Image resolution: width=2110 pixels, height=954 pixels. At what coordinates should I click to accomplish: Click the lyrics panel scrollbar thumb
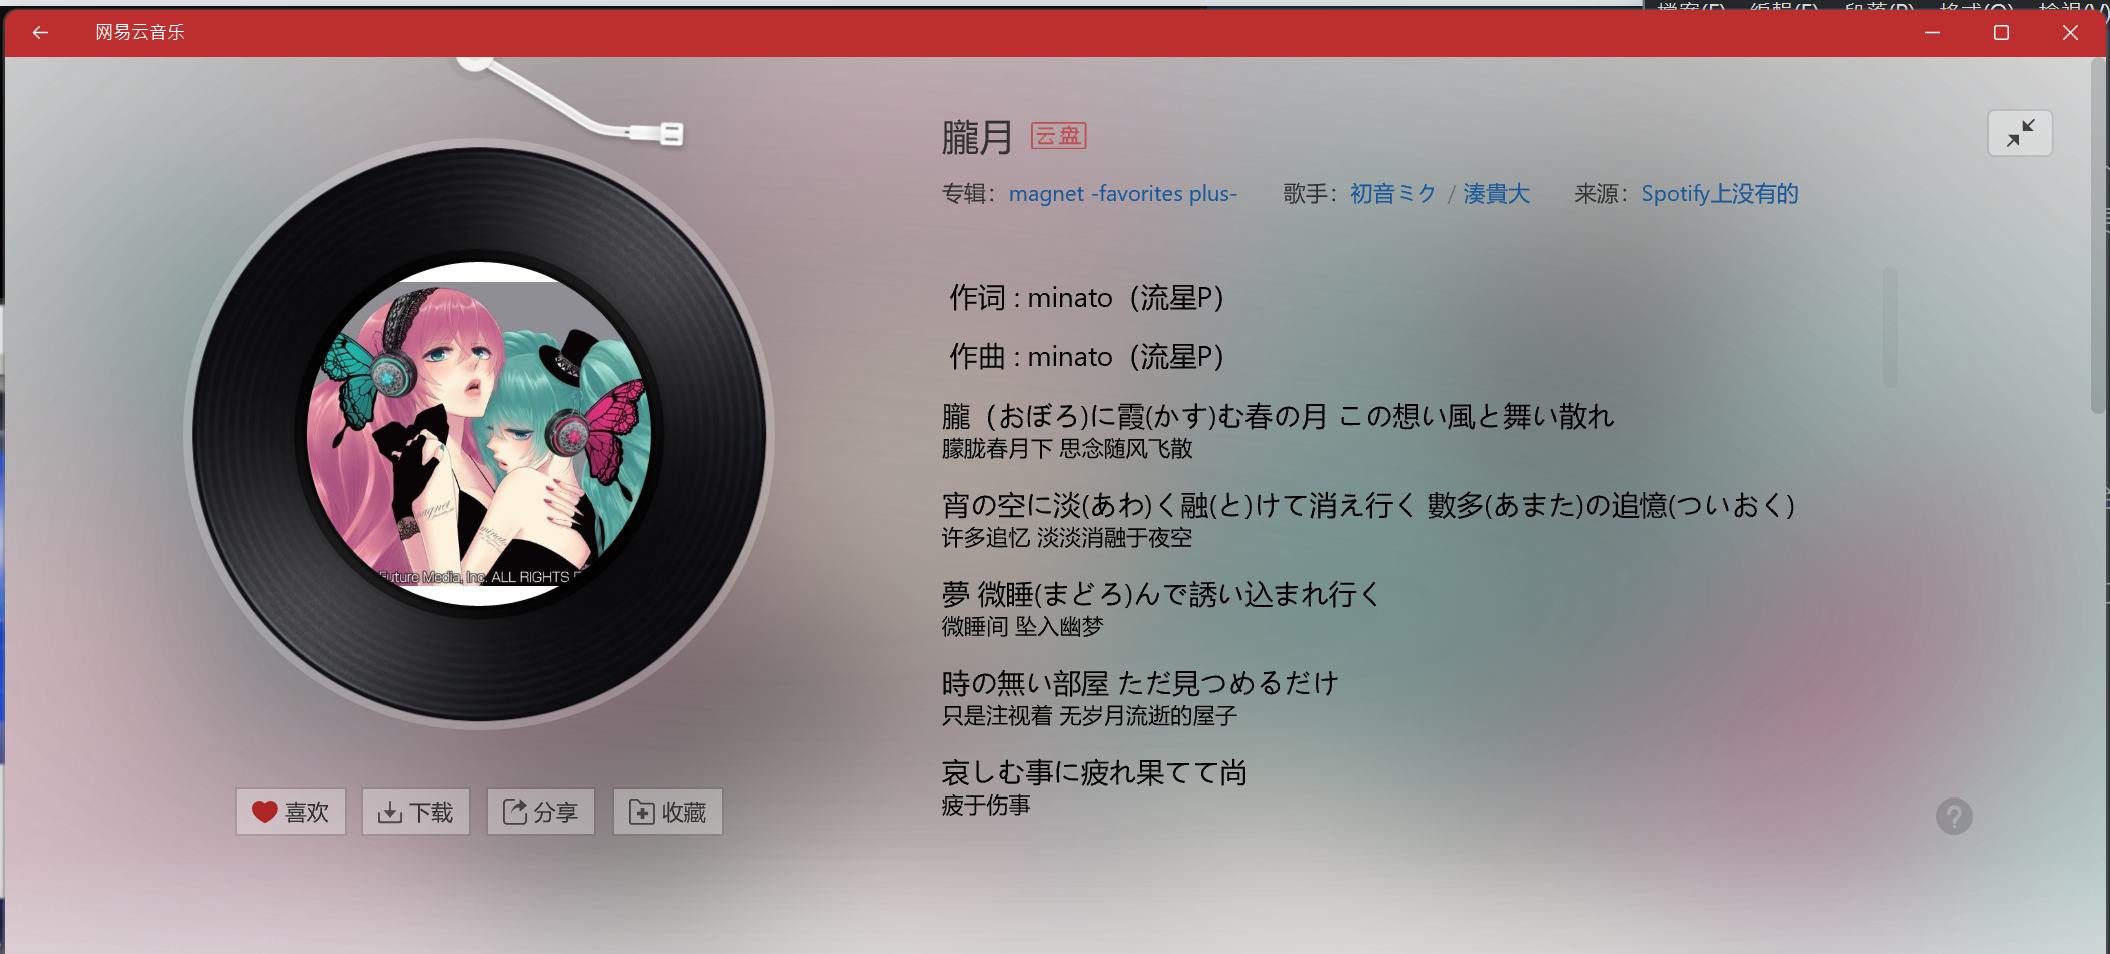pyautogui.click(x=1890, y=326)
